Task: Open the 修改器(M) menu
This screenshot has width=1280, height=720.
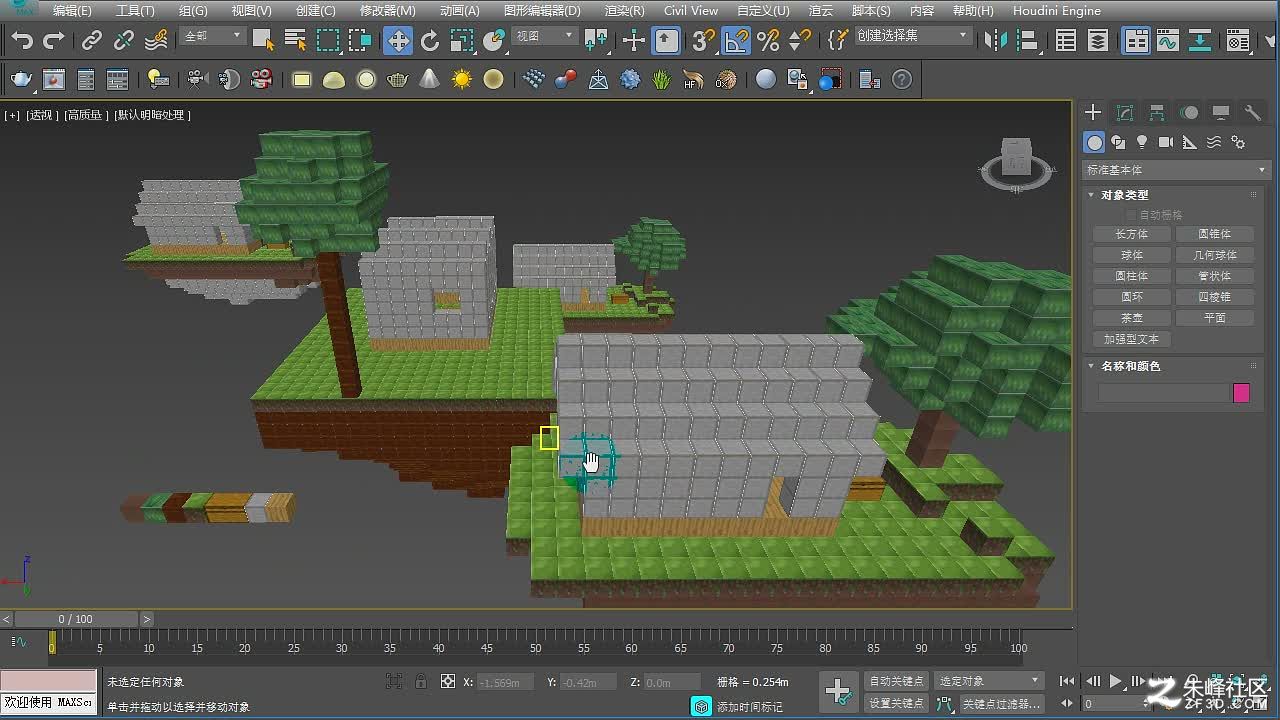Action: pos(386,11)
